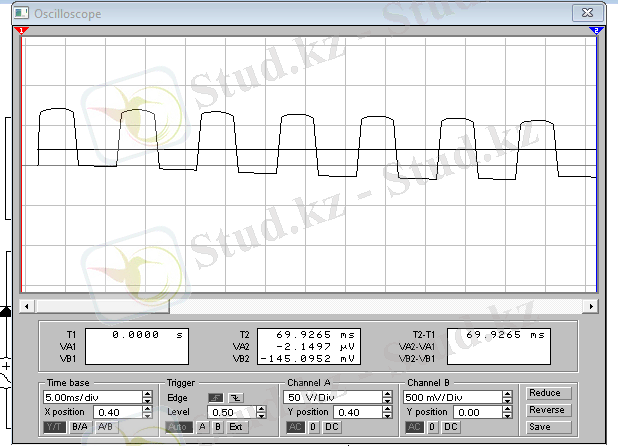Select rising edge trigger icon
Viewport: 618px width, 446px height.
[216, 398]
